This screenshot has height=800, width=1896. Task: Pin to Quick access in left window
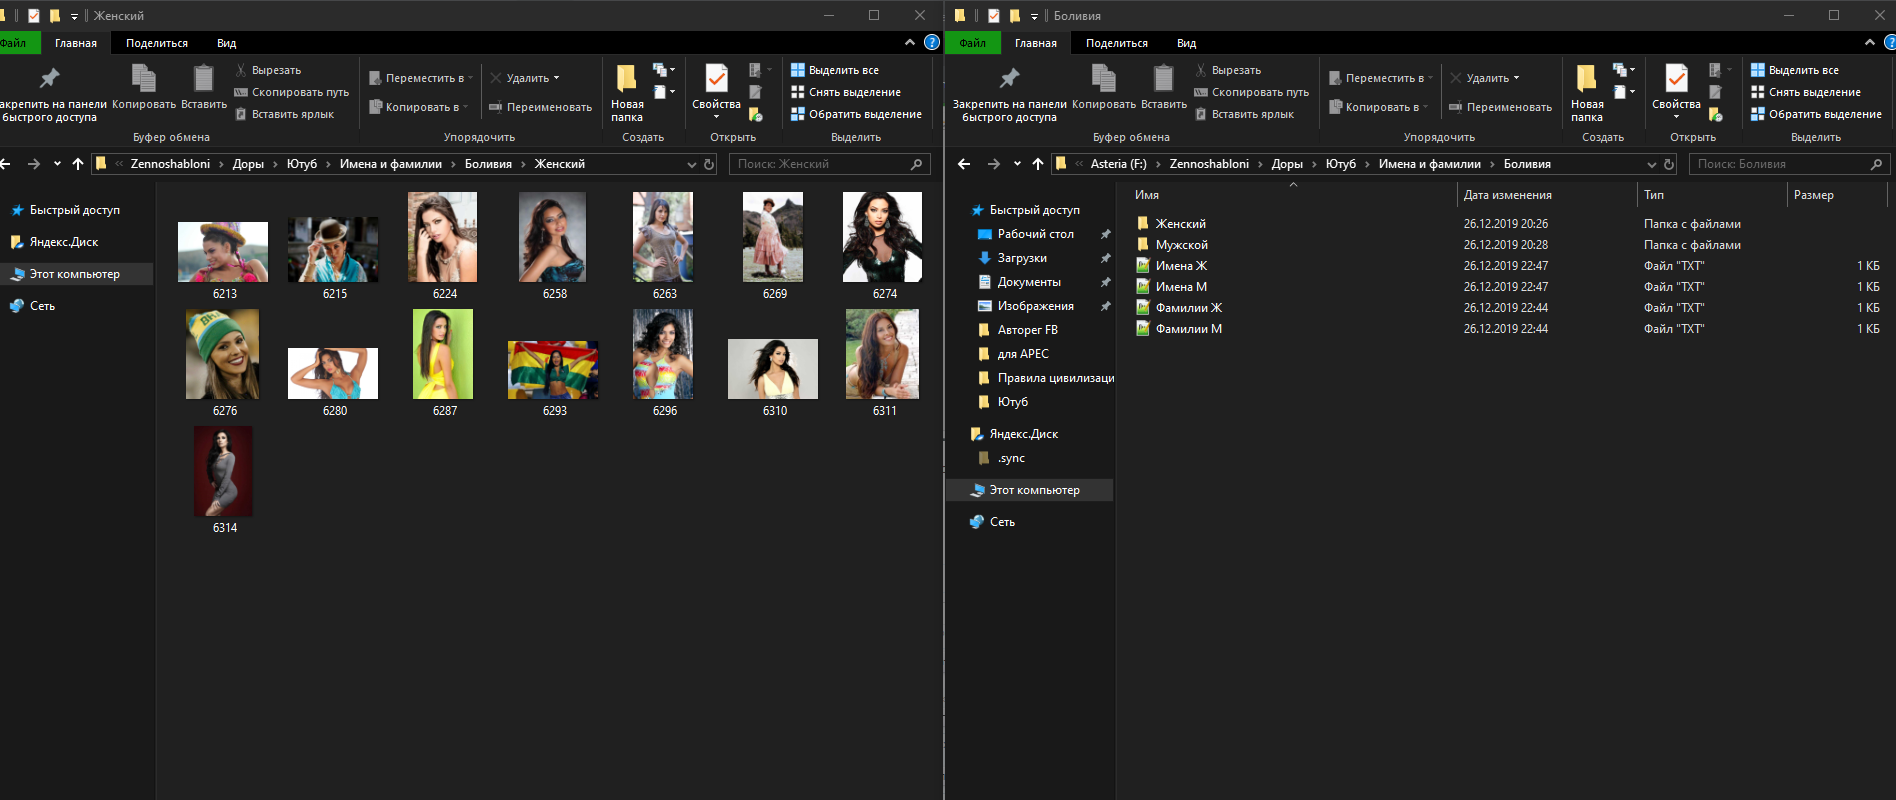tap(49, 80)
